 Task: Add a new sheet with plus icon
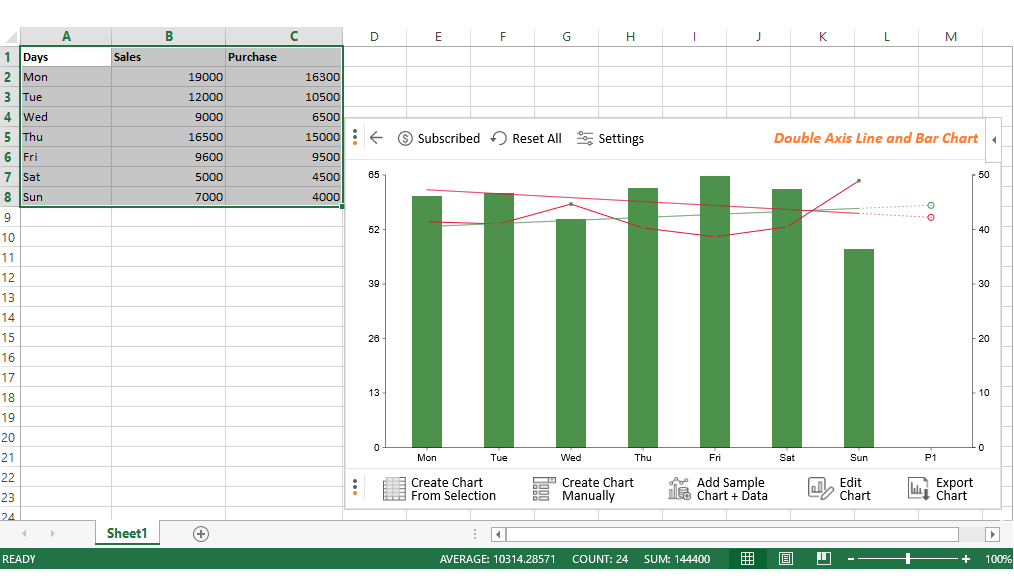click(x=200, y=534)
